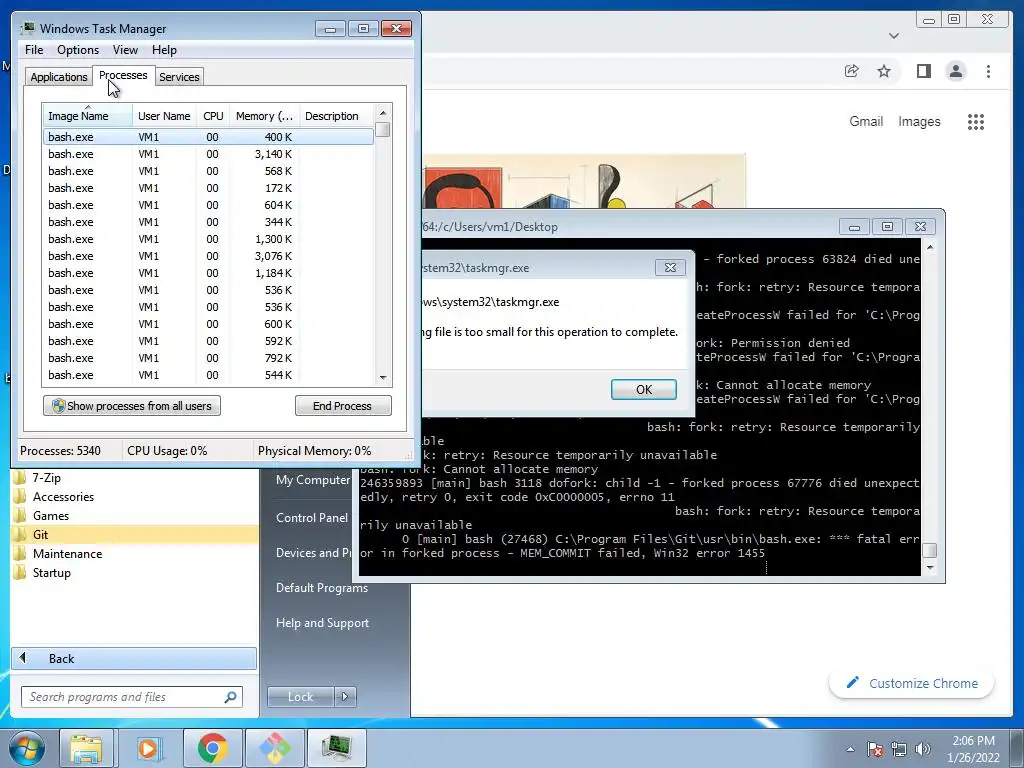Toggle the Chrome side panel icon

[923, 71]
